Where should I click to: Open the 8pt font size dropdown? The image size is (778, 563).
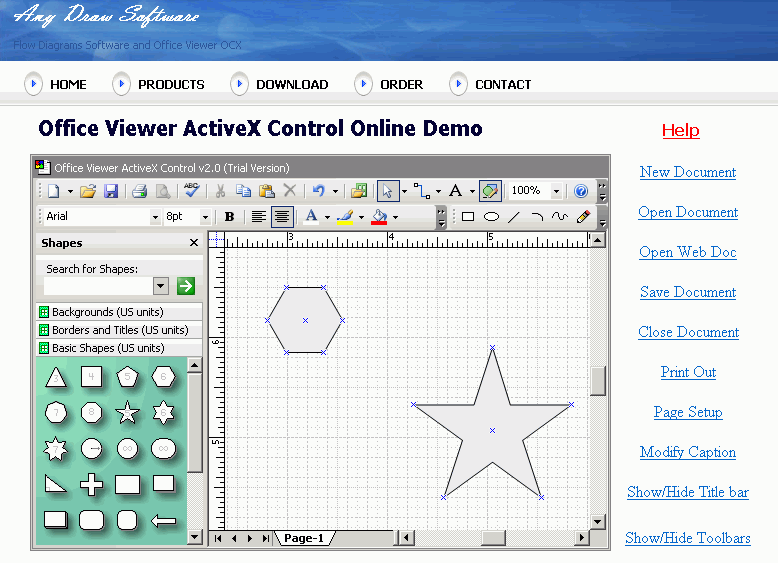point(205,217)
